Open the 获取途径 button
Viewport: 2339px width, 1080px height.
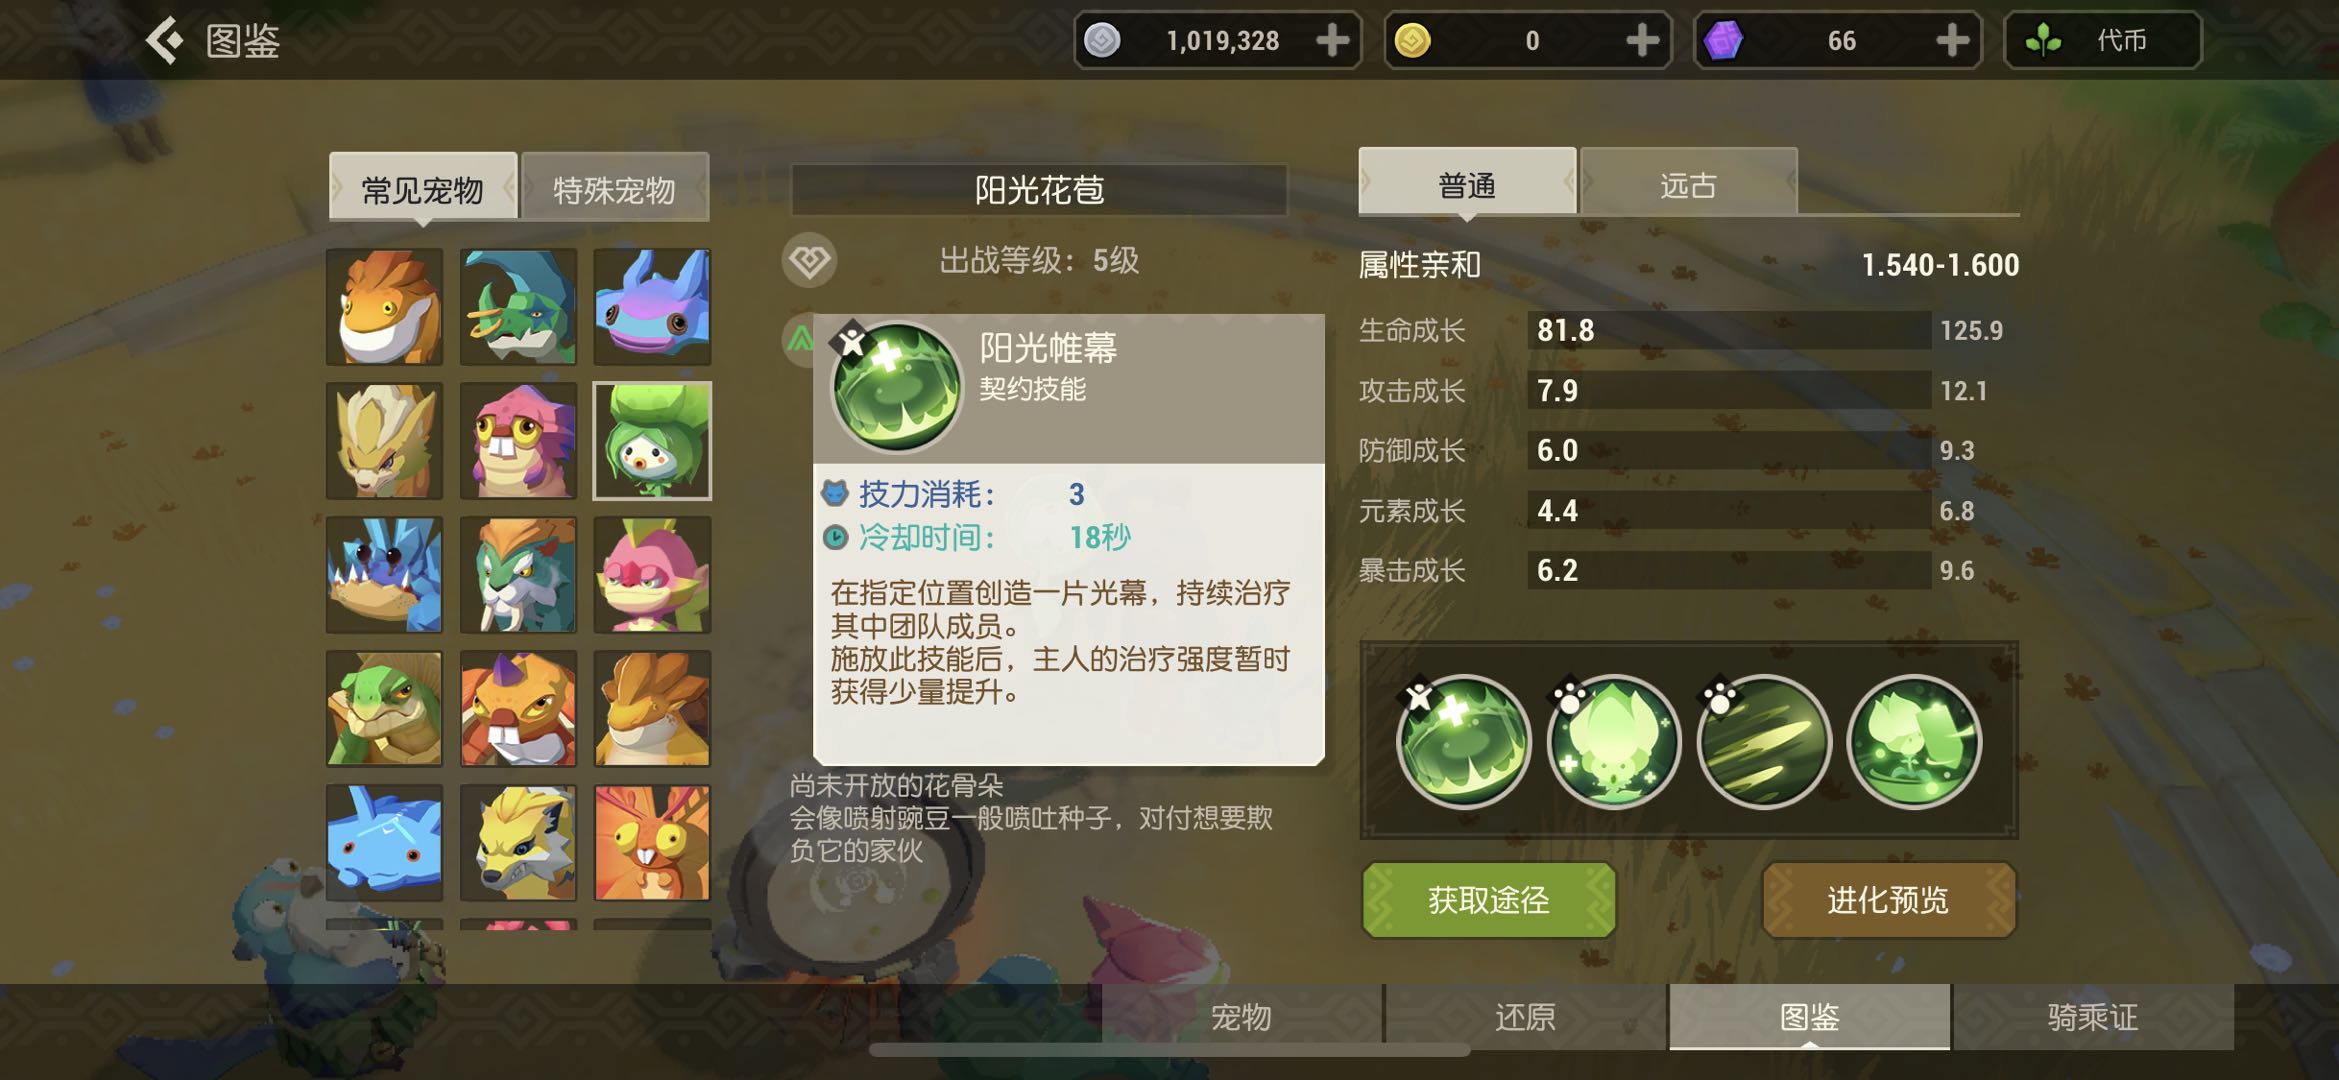pos(1488,900)
